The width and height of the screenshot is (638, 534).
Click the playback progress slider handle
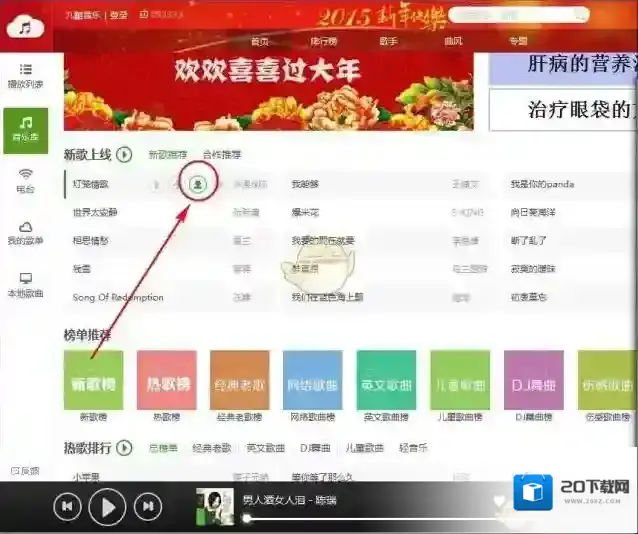point(246,519)
